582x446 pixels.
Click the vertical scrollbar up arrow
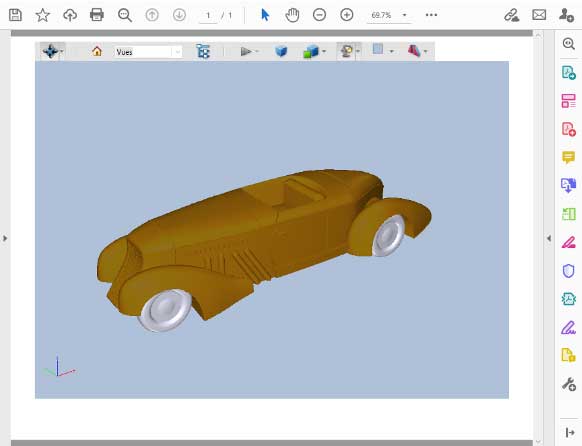[538, 35]
